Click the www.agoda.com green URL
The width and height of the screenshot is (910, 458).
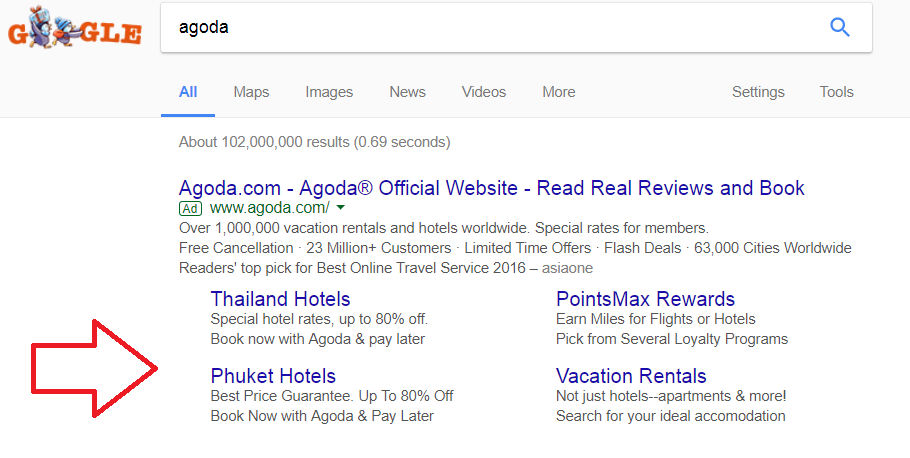click(x=269, y=208)
